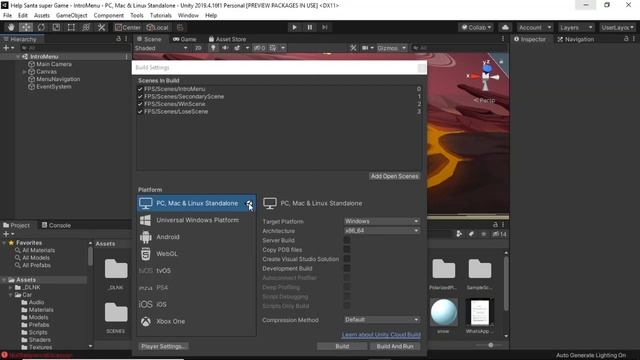This screenshot has height=360, width=640.
Task: Open Target Platform dropdown
Action: click(382, 221)
